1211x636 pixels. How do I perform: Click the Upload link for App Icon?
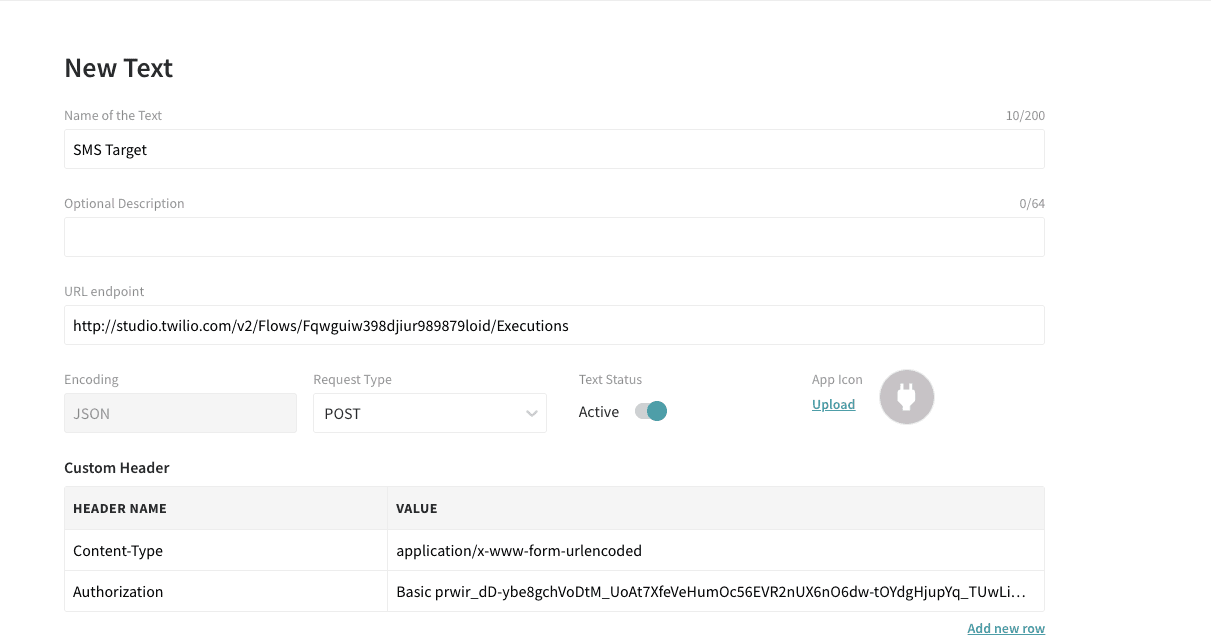pyautogui.click(x=833, y=405)
